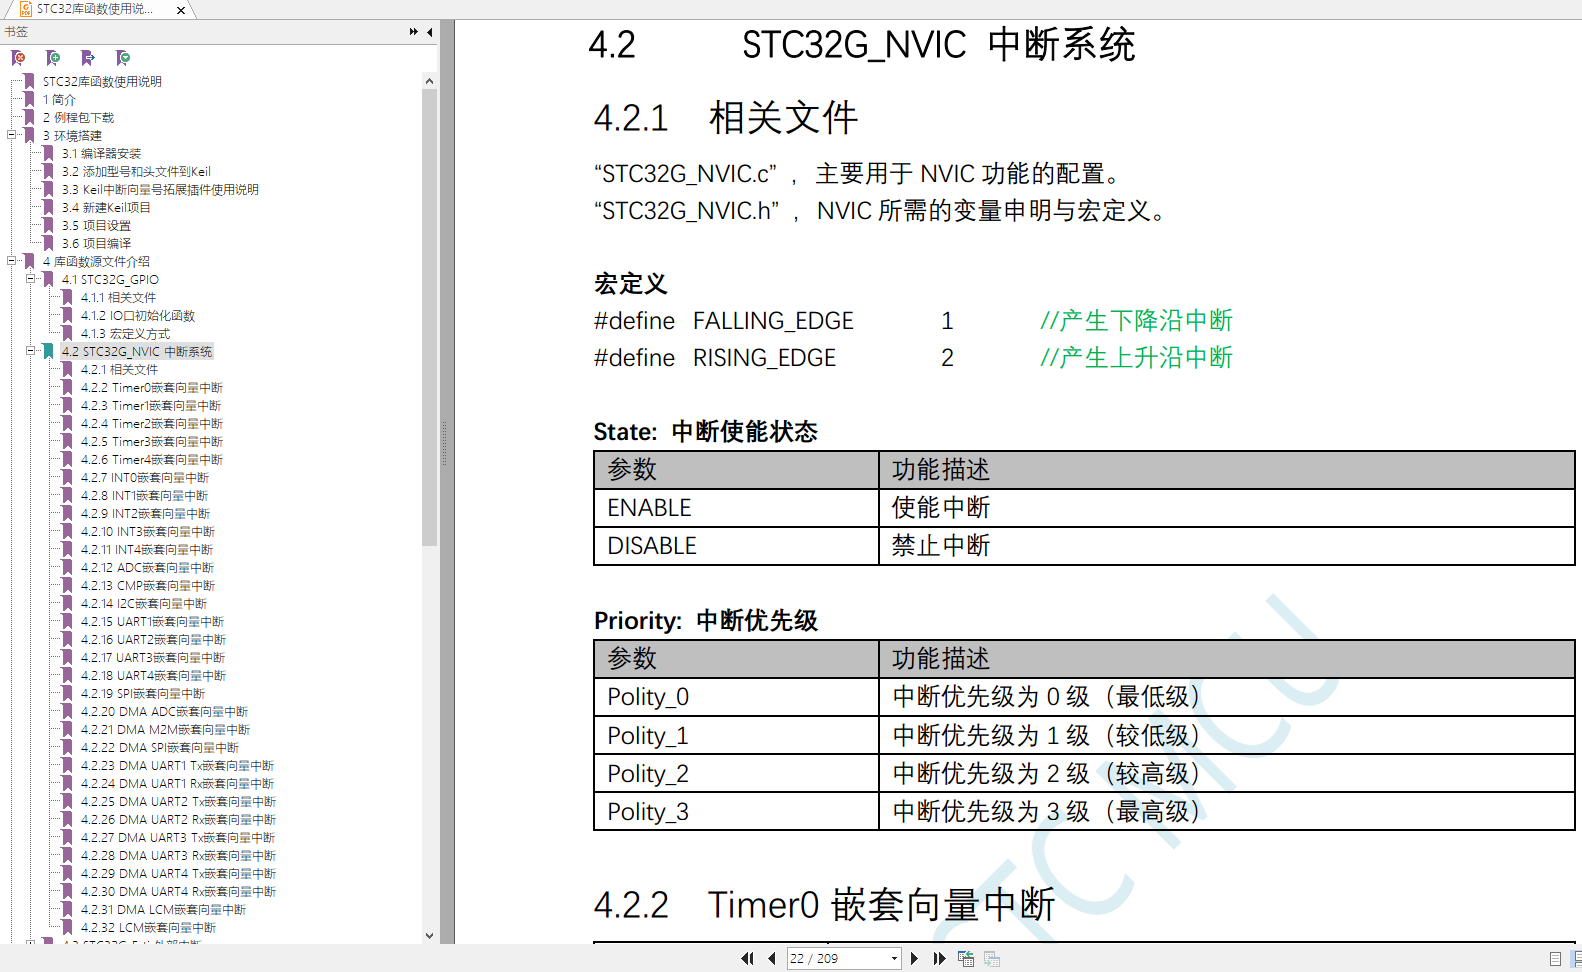Open '4.2.7 INT0嵌套向量中断' bookmark
The width and height of the screenshot is (1582, 972).
(145, 477)
